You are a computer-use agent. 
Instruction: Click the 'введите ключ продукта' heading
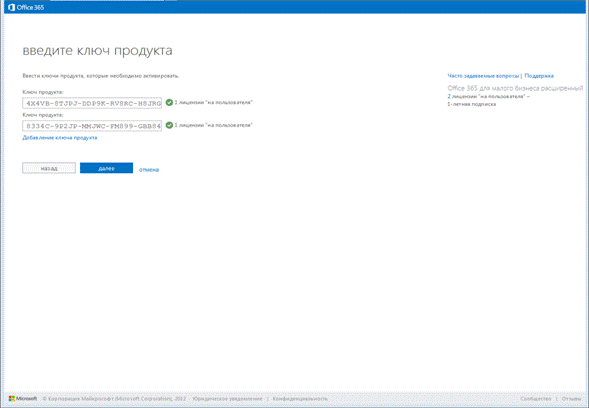pyautogui.click(x=98, y=51)
